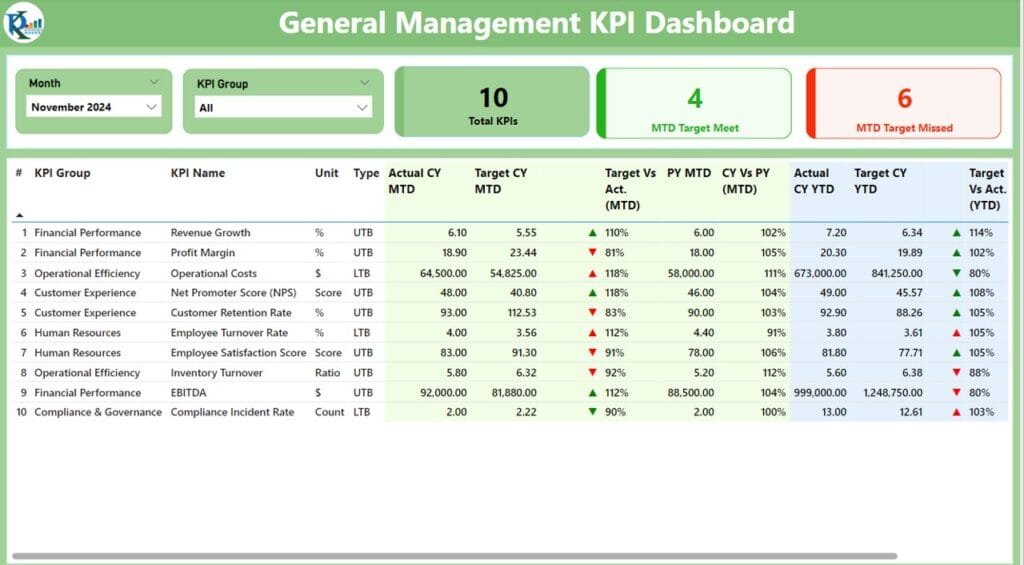Click green YTD down arrow for Operational Costs
This screenshot has height=565, width=1024.
point(957,273)
